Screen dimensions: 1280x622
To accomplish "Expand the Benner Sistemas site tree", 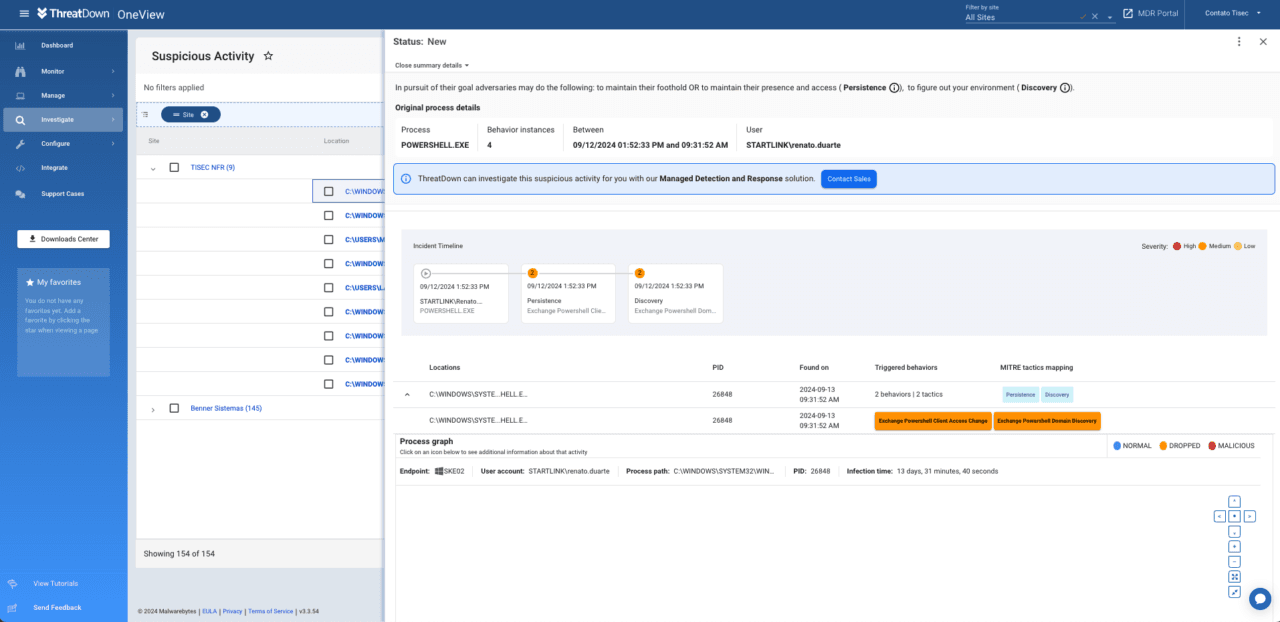I will click(x=152, y=408).
